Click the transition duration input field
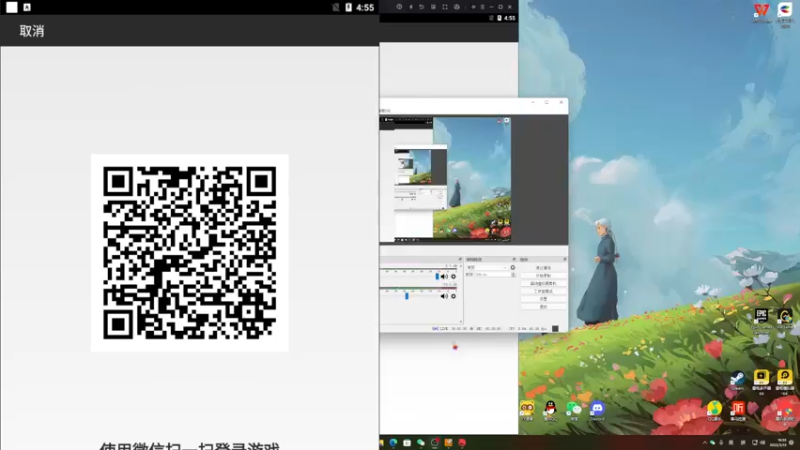Image resolution: width=800 pixels, height=450 pixels. [x=493, y=274]
